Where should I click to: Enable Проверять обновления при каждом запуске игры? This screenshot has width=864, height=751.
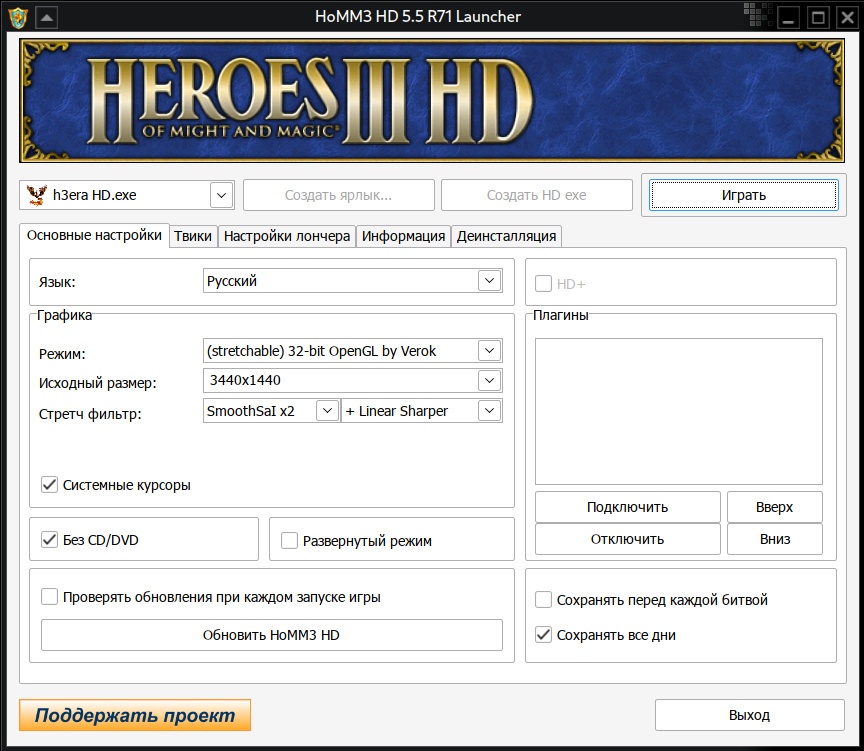pyautogui.click(x=50, y=597)
